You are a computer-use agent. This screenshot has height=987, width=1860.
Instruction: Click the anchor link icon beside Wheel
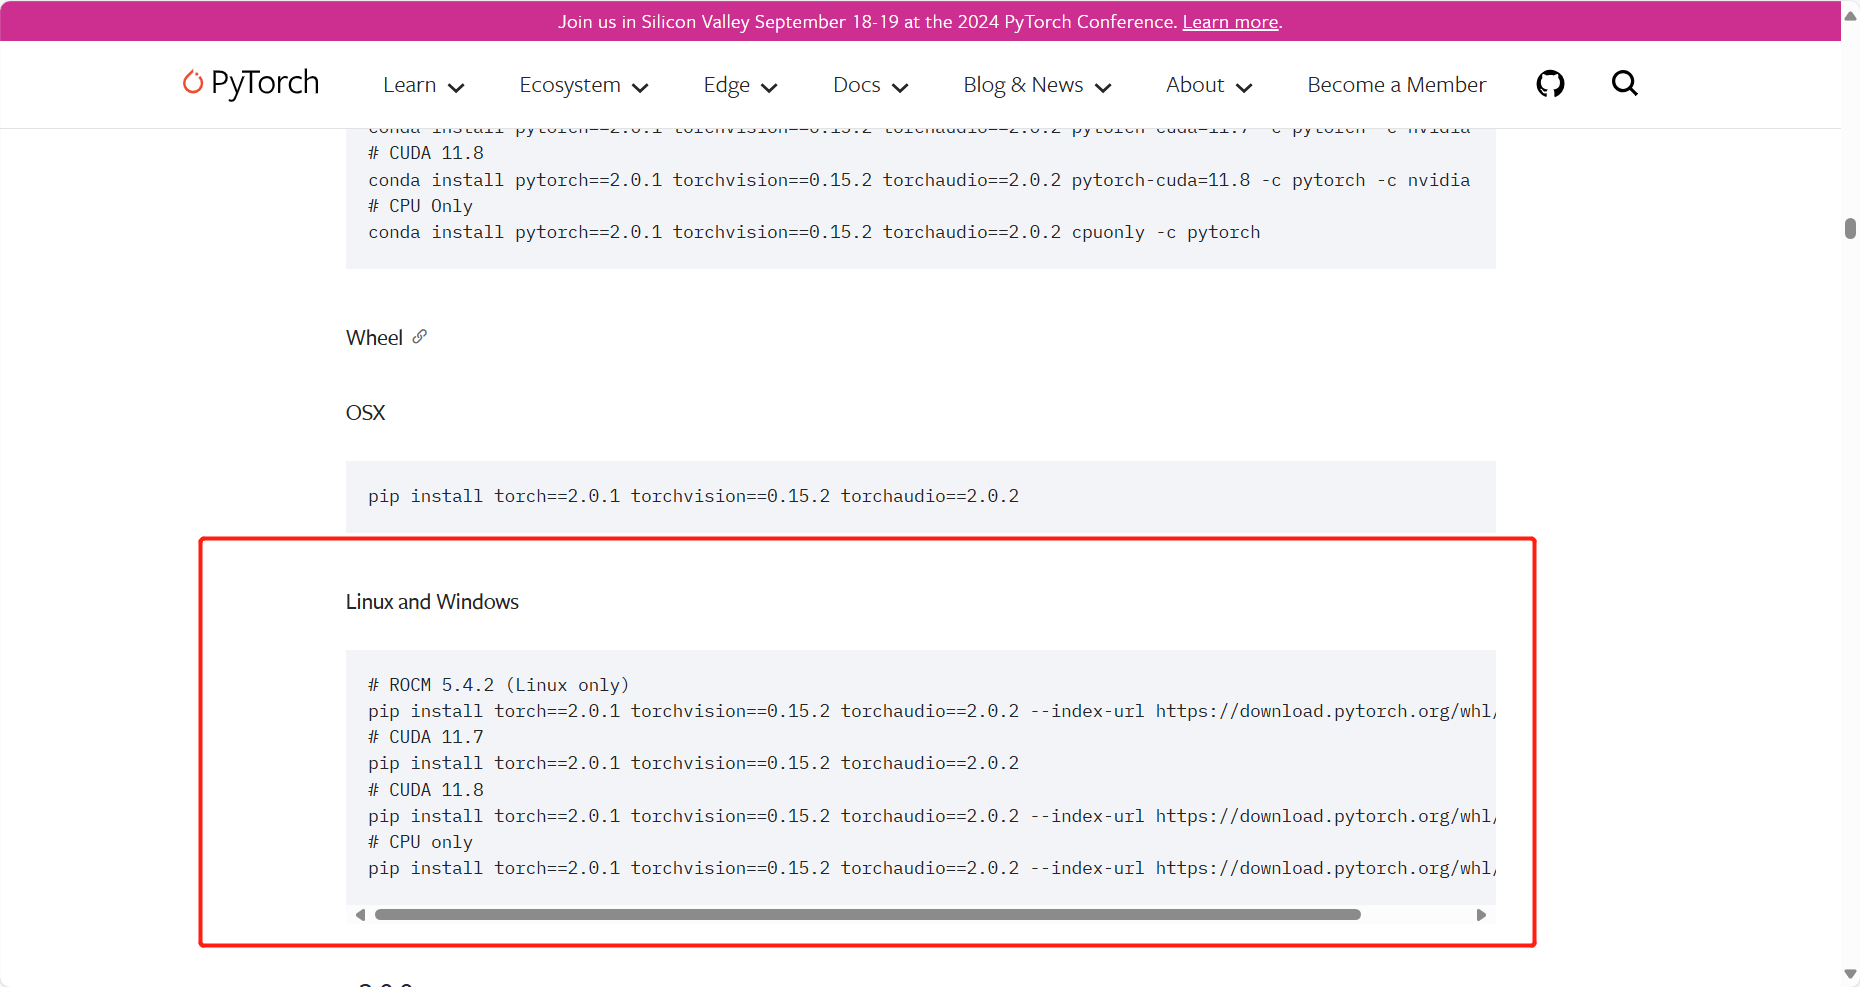420,336
